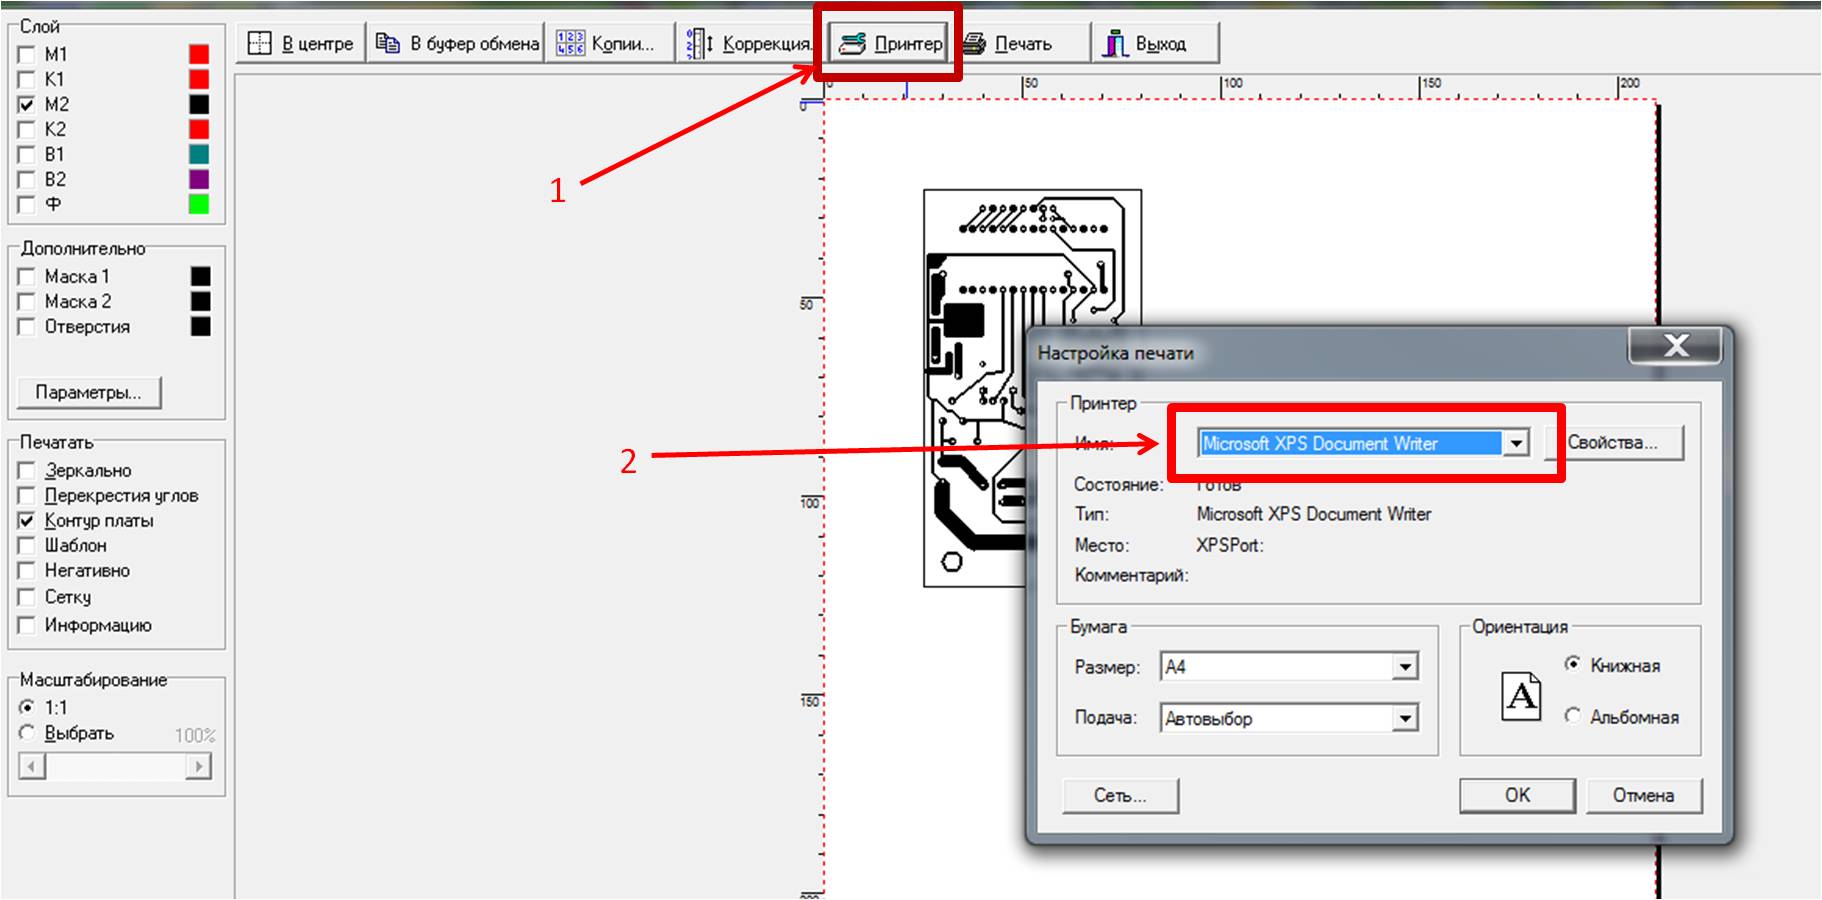
Task: Click the "Печать" print icon
Action: coord(974,43)
